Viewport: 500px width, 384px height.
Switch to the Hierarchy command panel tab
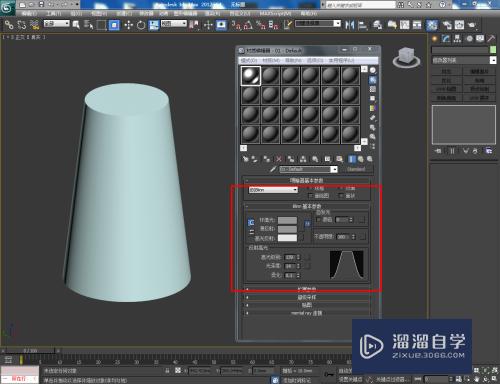[457, 39]
